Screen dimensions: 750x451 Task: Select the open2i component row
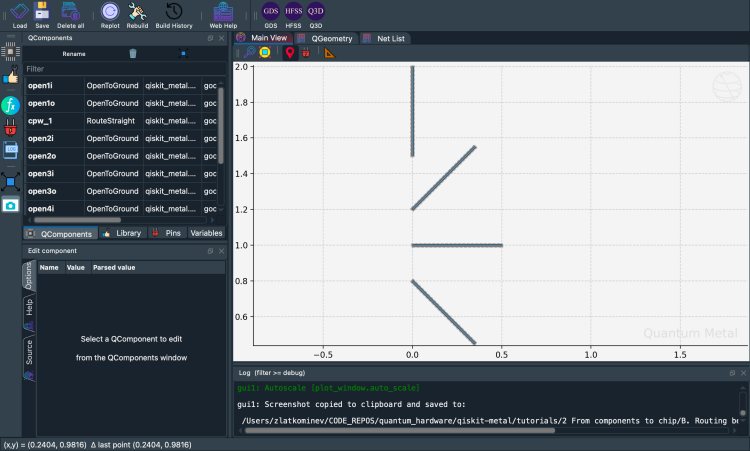tap(121, 138)
